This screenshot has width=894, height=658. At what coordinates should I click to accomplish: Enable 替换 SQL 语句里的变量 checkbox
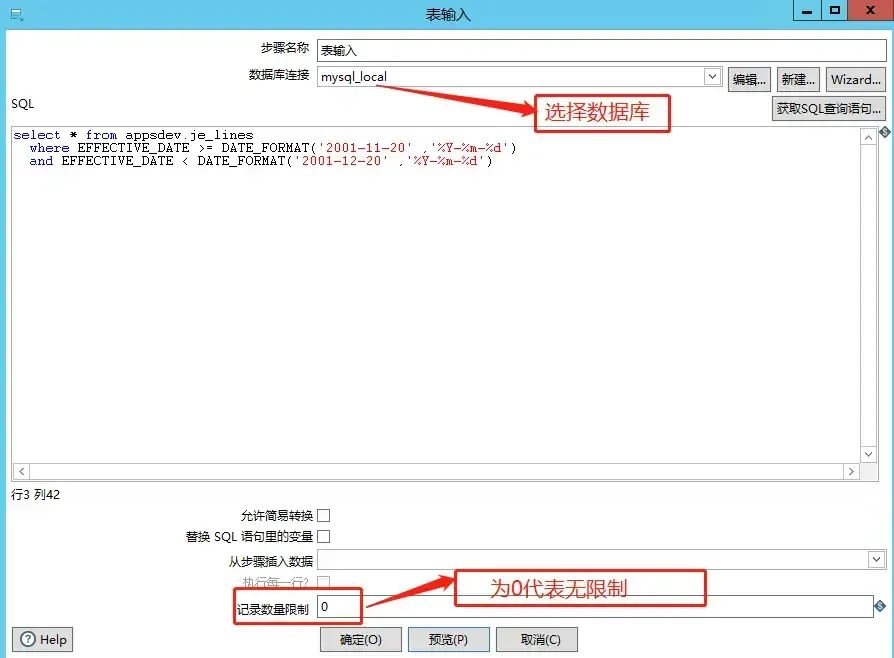pyautogui.click(x=323, y=537)
